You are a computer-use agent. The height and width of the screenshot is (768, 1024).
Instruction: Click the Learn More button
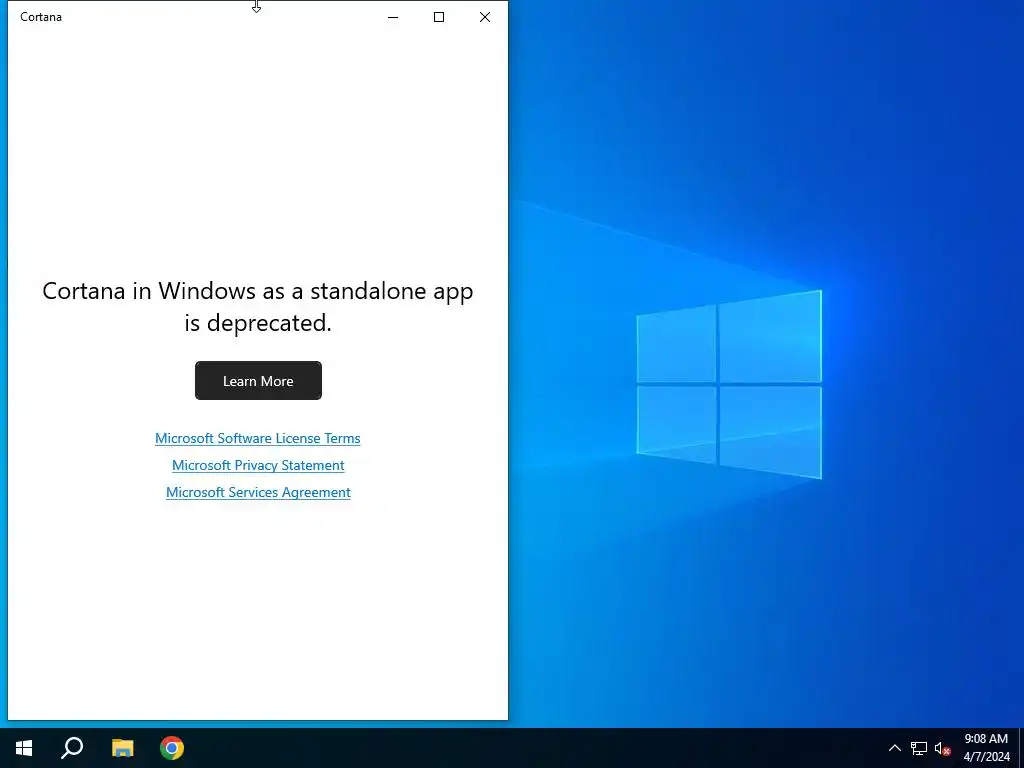[258, 380]
